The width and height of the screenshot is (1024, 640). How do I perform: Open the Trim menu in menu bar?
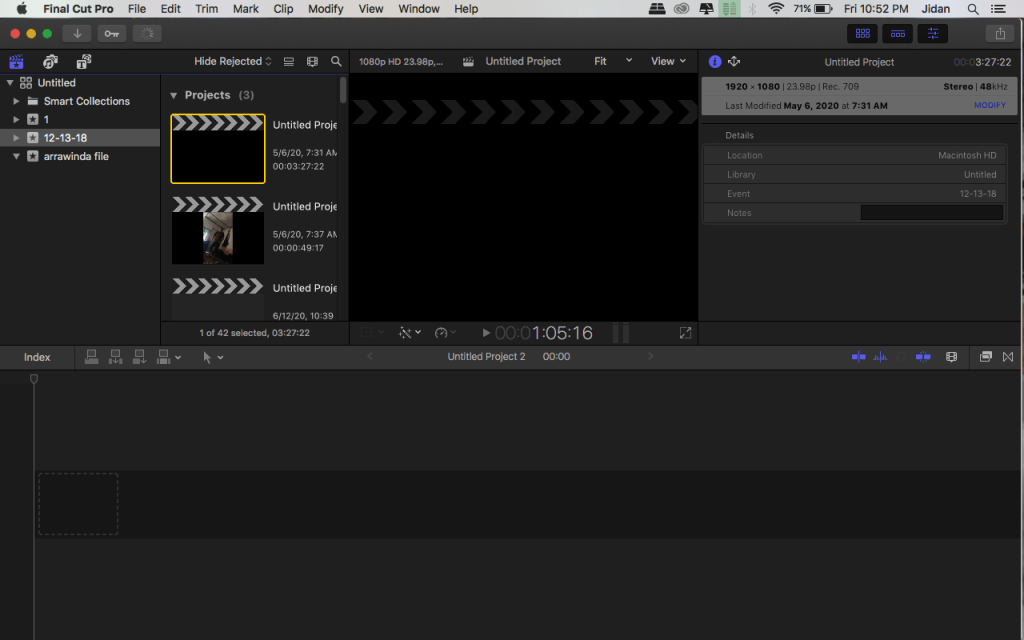click(206, 9)
